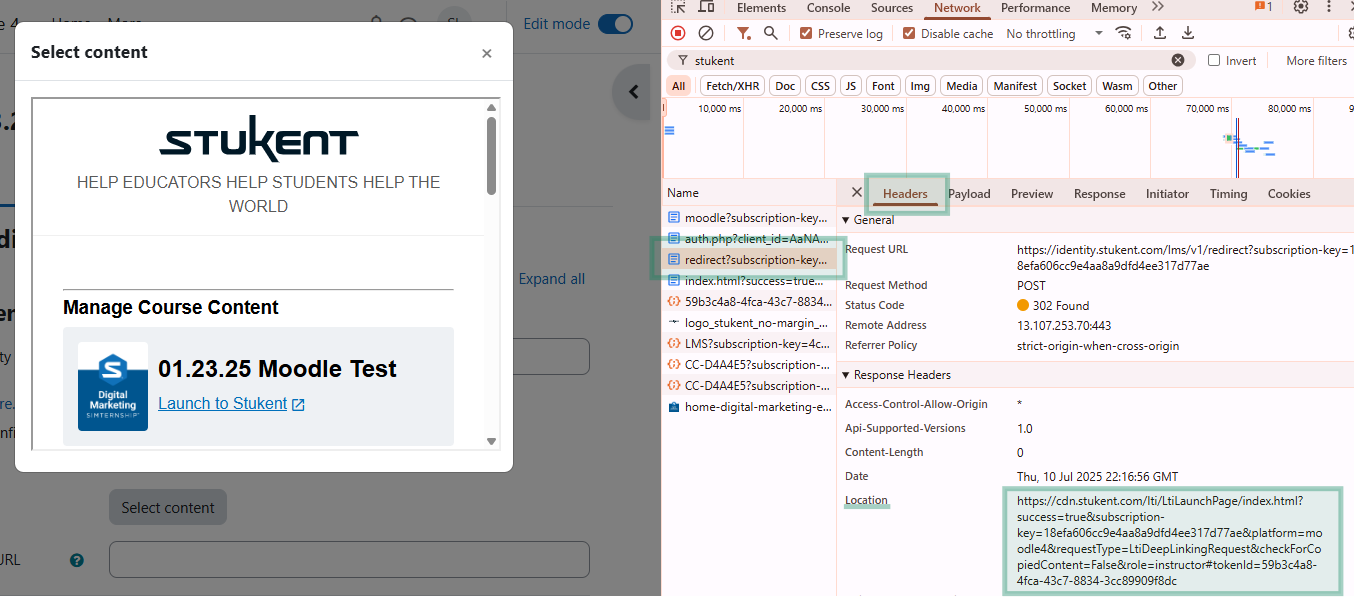
Task: Toggle the Preserve log checkbox
Action: (806, 33)
